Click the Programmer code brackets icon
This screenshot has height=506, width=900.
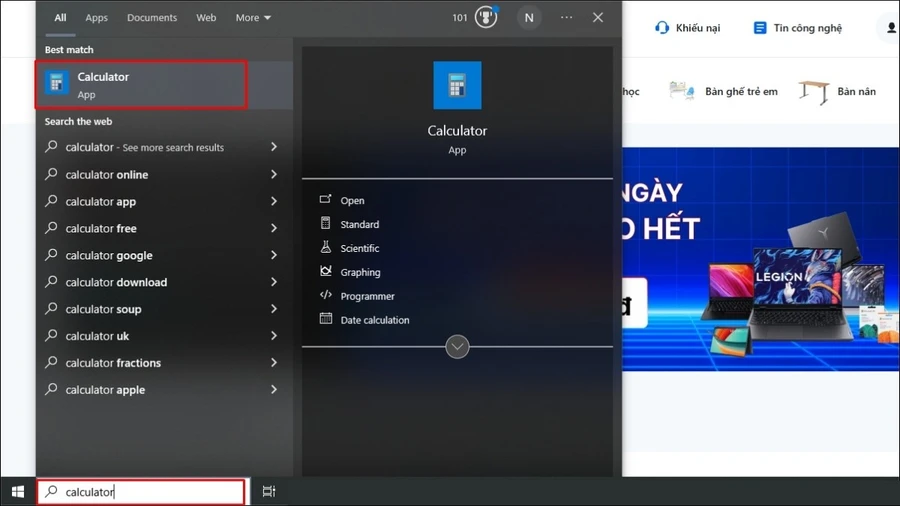click(x=325, y=295)
